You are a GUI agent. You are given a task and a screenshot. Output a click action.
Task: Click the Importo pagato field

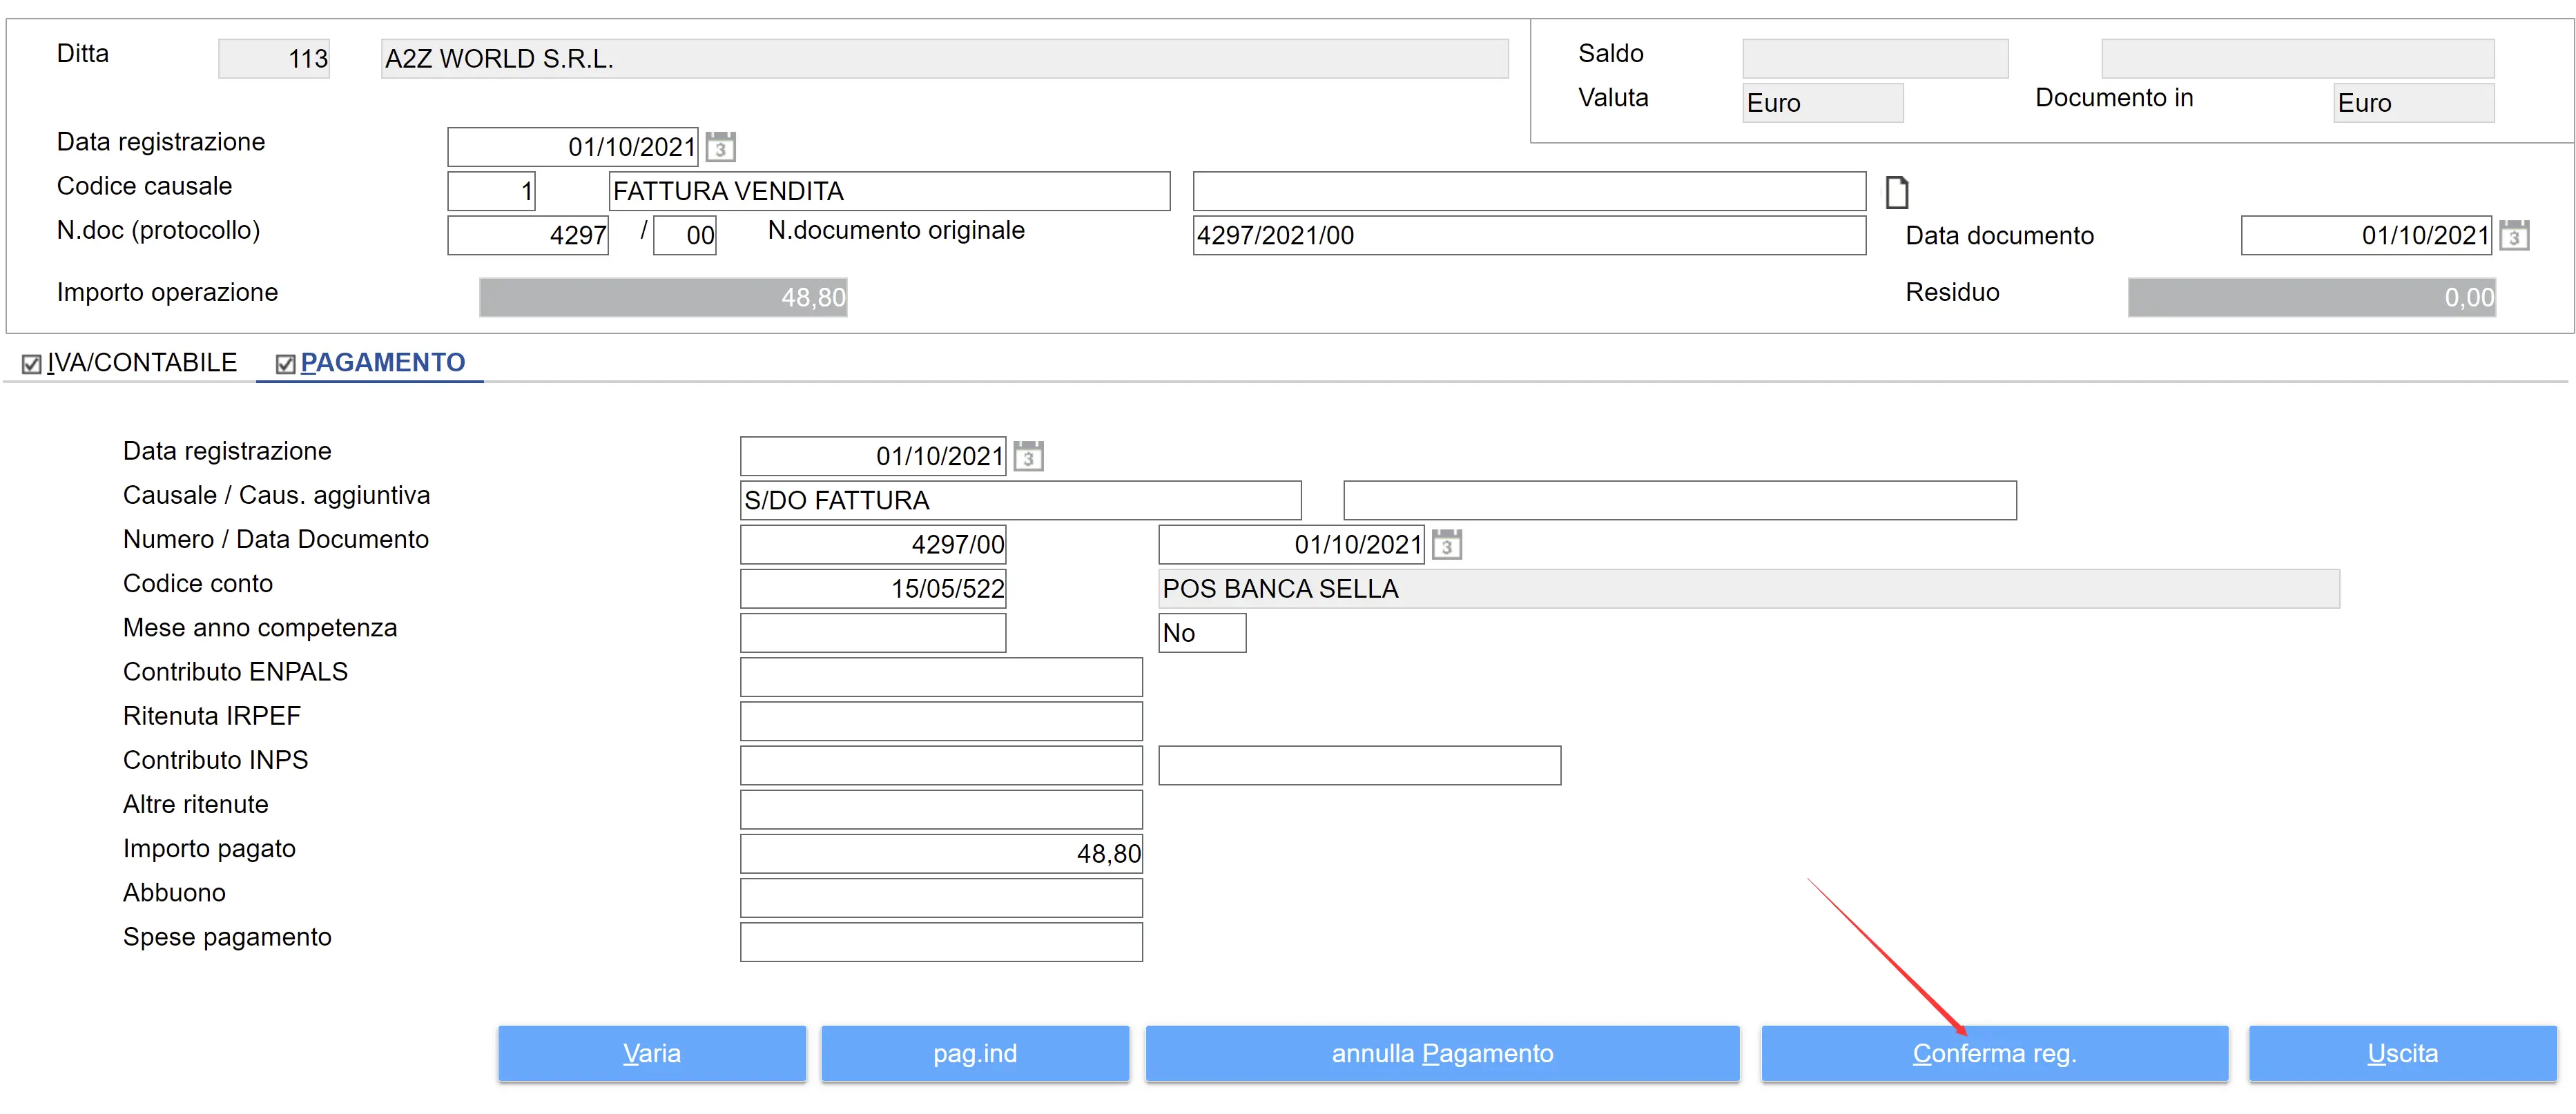click(940, 854)
